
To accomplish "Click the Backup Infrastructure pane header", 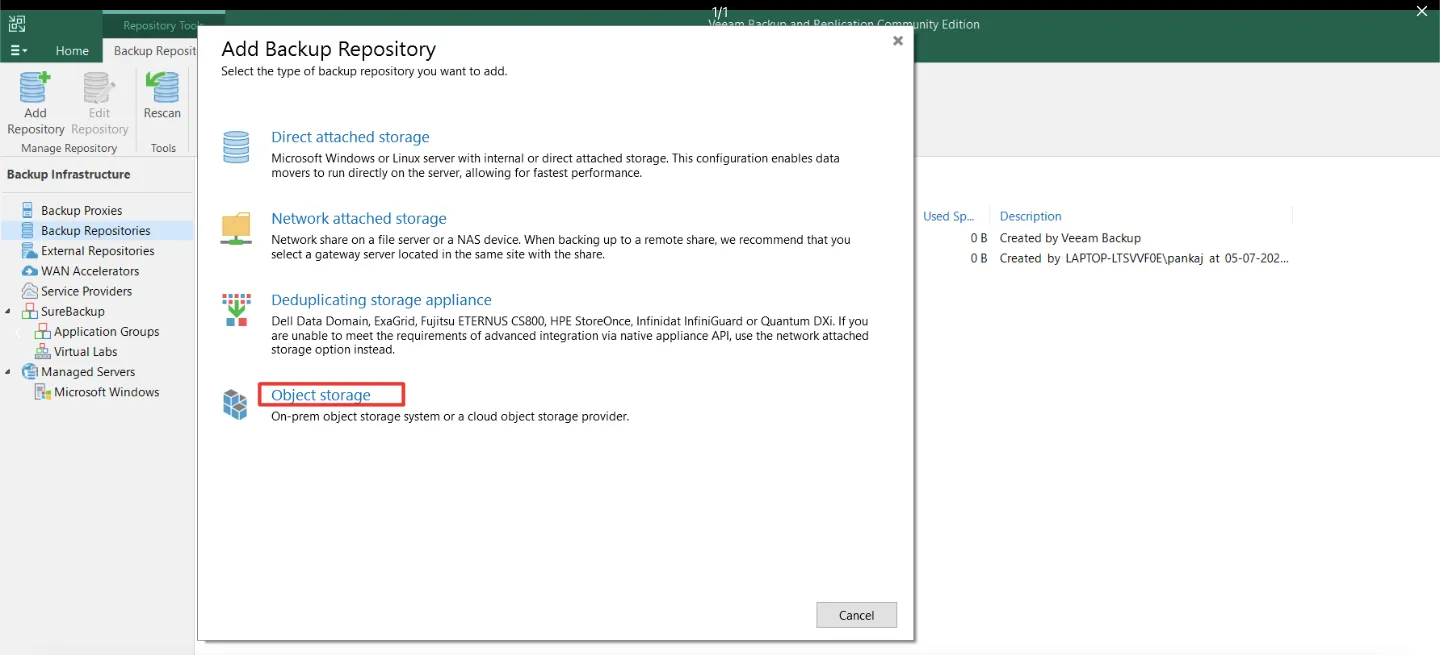I will 69,174.
